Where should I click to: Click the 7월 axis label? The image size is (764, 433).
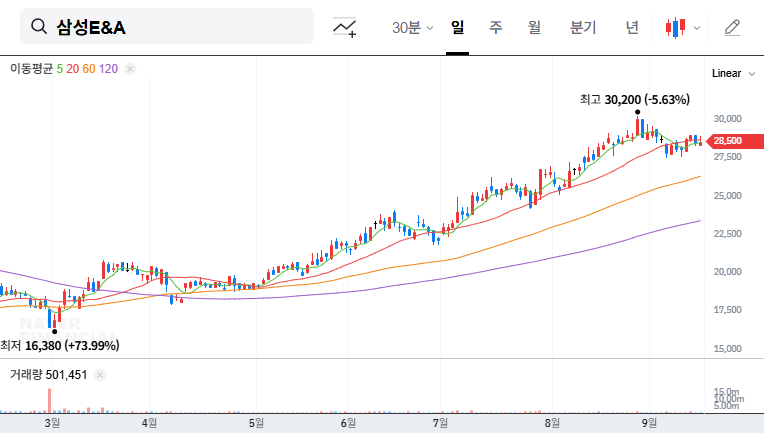click(440, 423)
